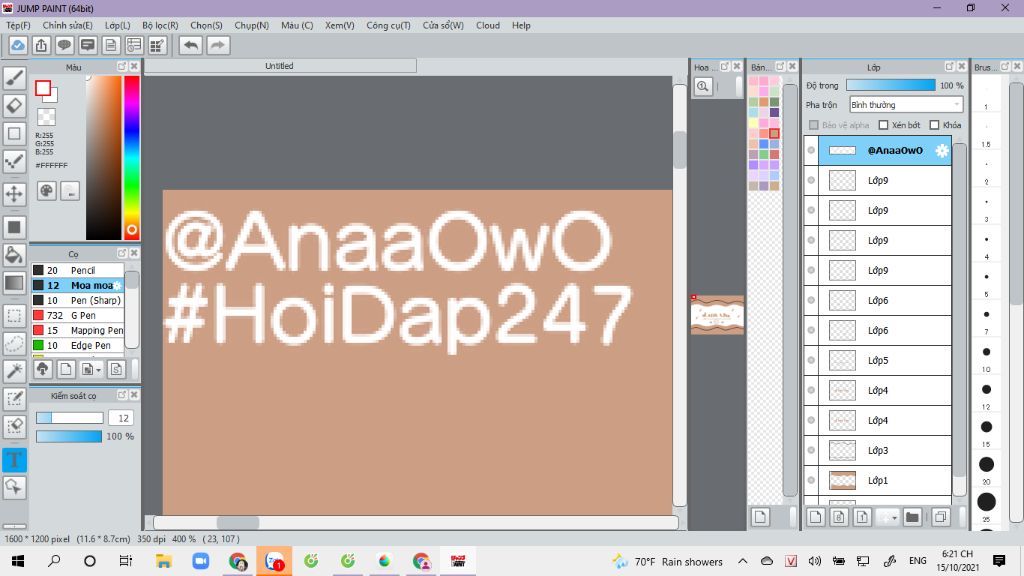Select the Text tool
This screenshot has width=1024, height=576.
[x=14, y=460]
